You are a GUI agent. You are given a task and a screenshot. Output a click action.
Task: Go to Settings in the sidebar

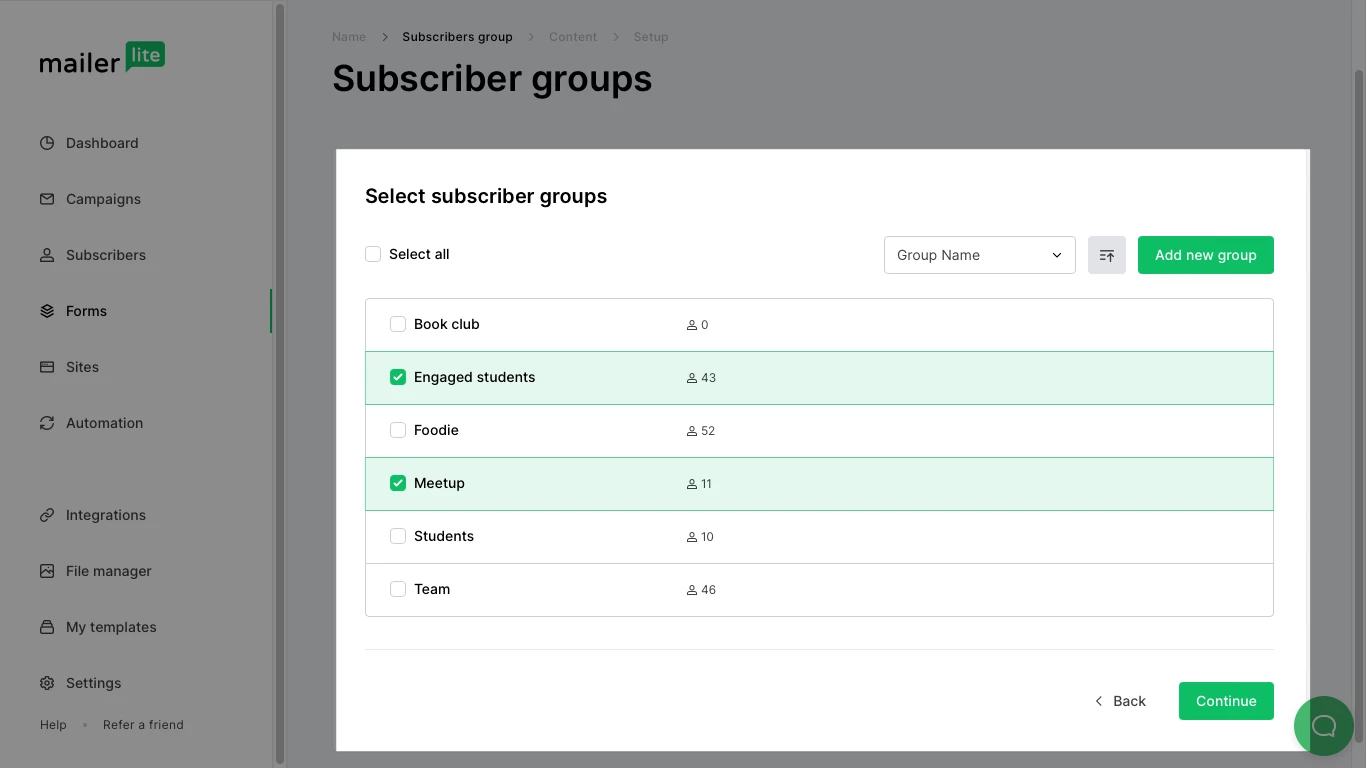pos(93,683)
